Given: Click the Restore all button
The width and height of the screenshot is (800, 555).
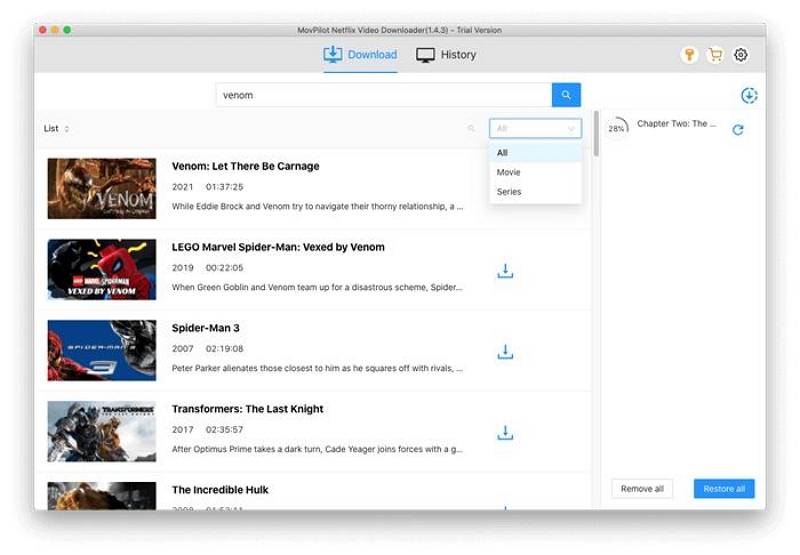Looking at the screenshot, I should [x=724, y=489].
